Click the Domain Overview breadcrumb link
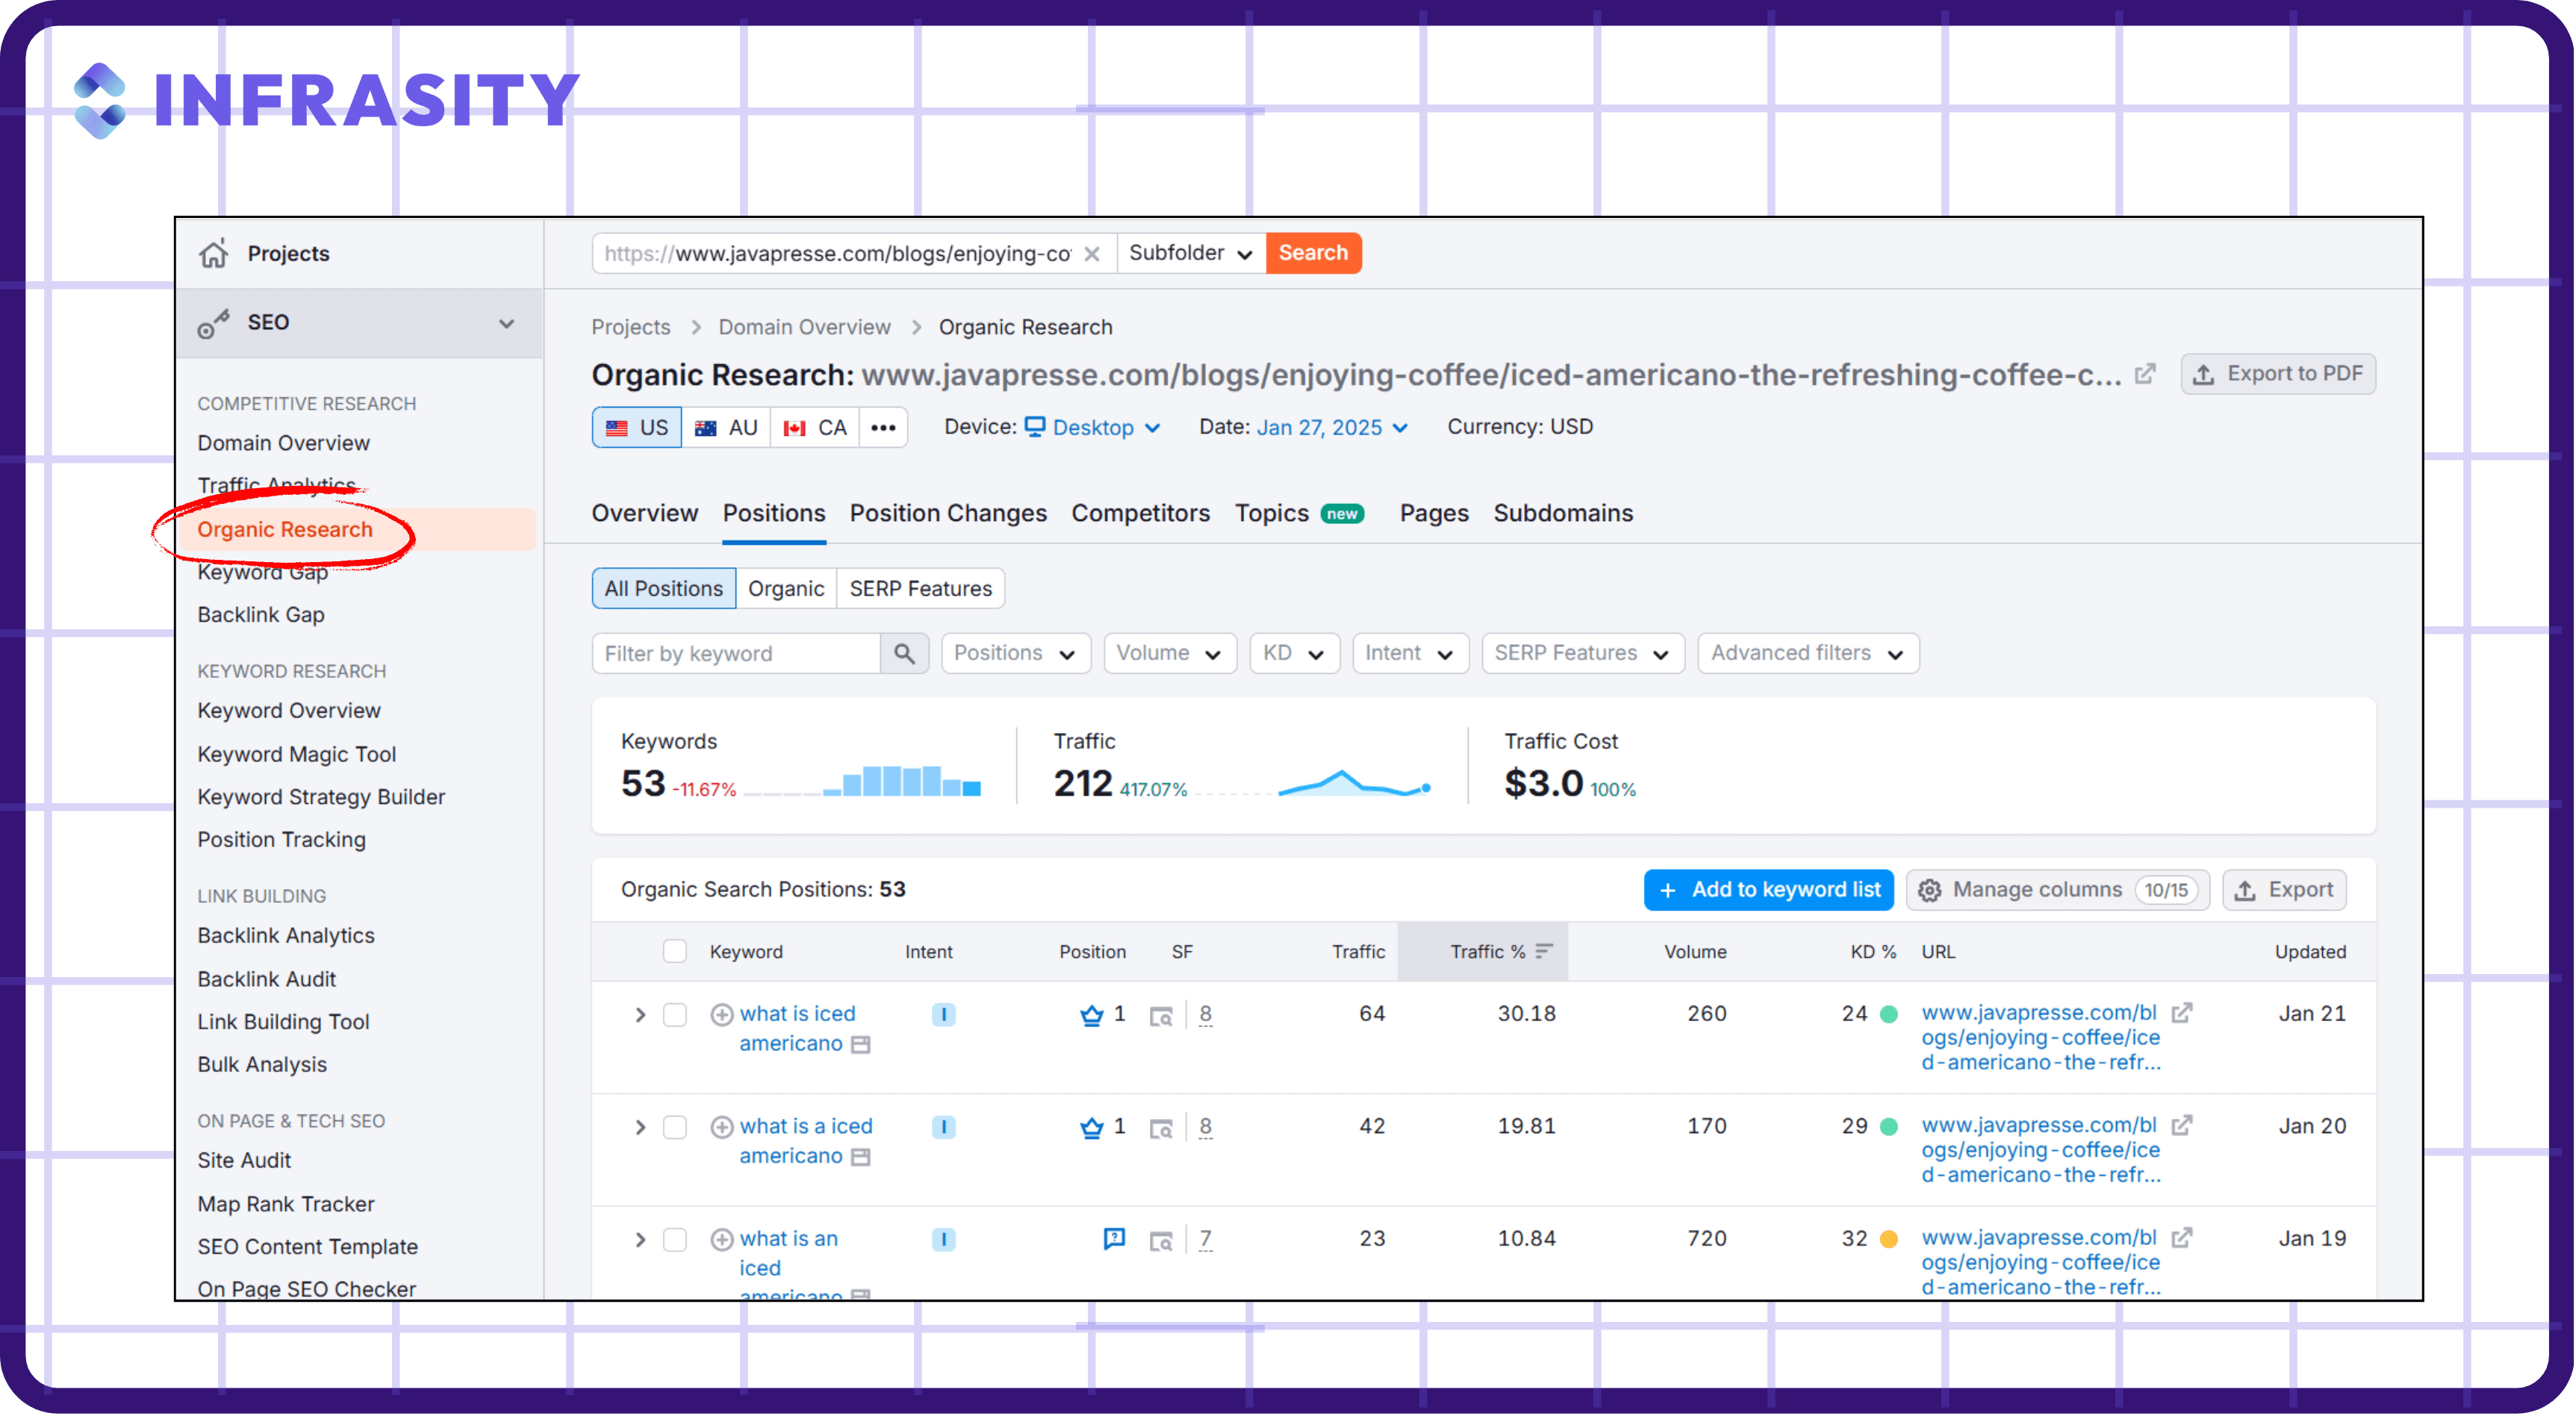 (804, 328)
